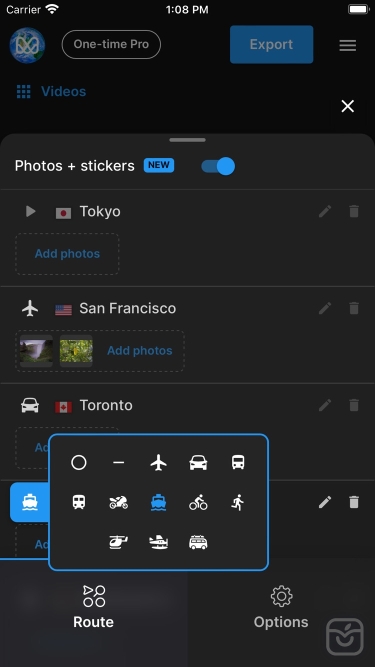Tap the One-time Pro button
This screenshot has height=667, width=375.
[111, 44]
